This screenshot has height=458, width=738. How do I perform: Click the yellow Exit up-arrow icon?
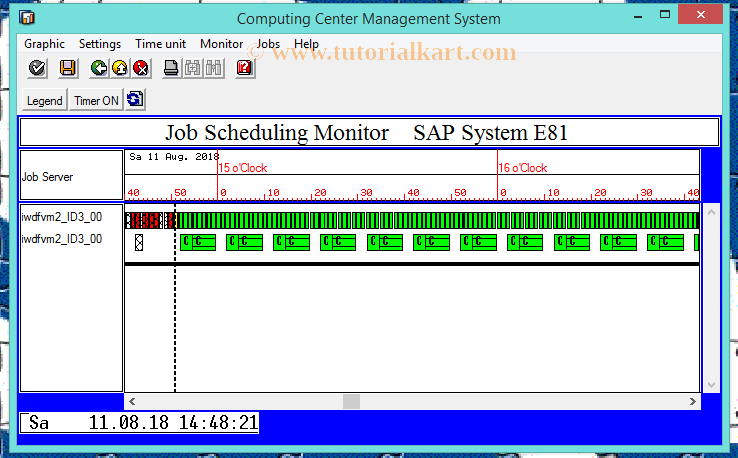[x=120, y=68]
